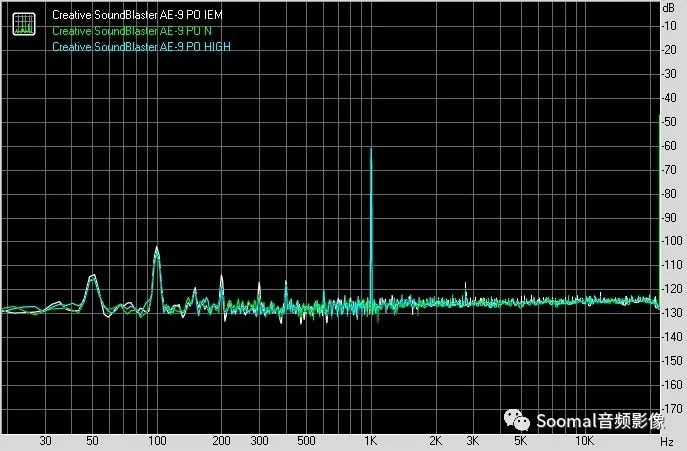
Task: Click the 100 Hz frequency axis label
Action: point(156,440)
